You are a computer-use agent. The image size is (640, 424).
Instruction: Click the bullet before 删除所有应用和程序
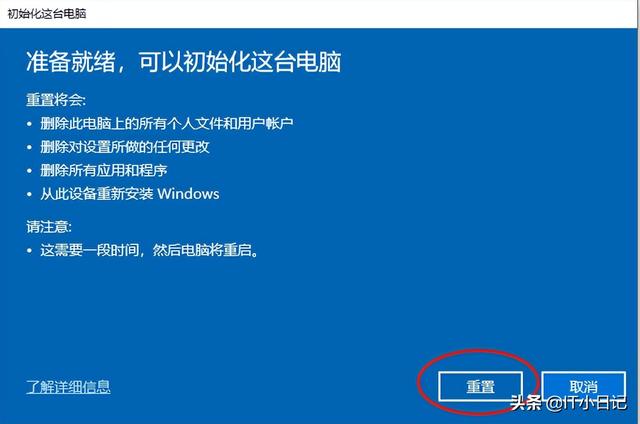click(x=29, y=171)
